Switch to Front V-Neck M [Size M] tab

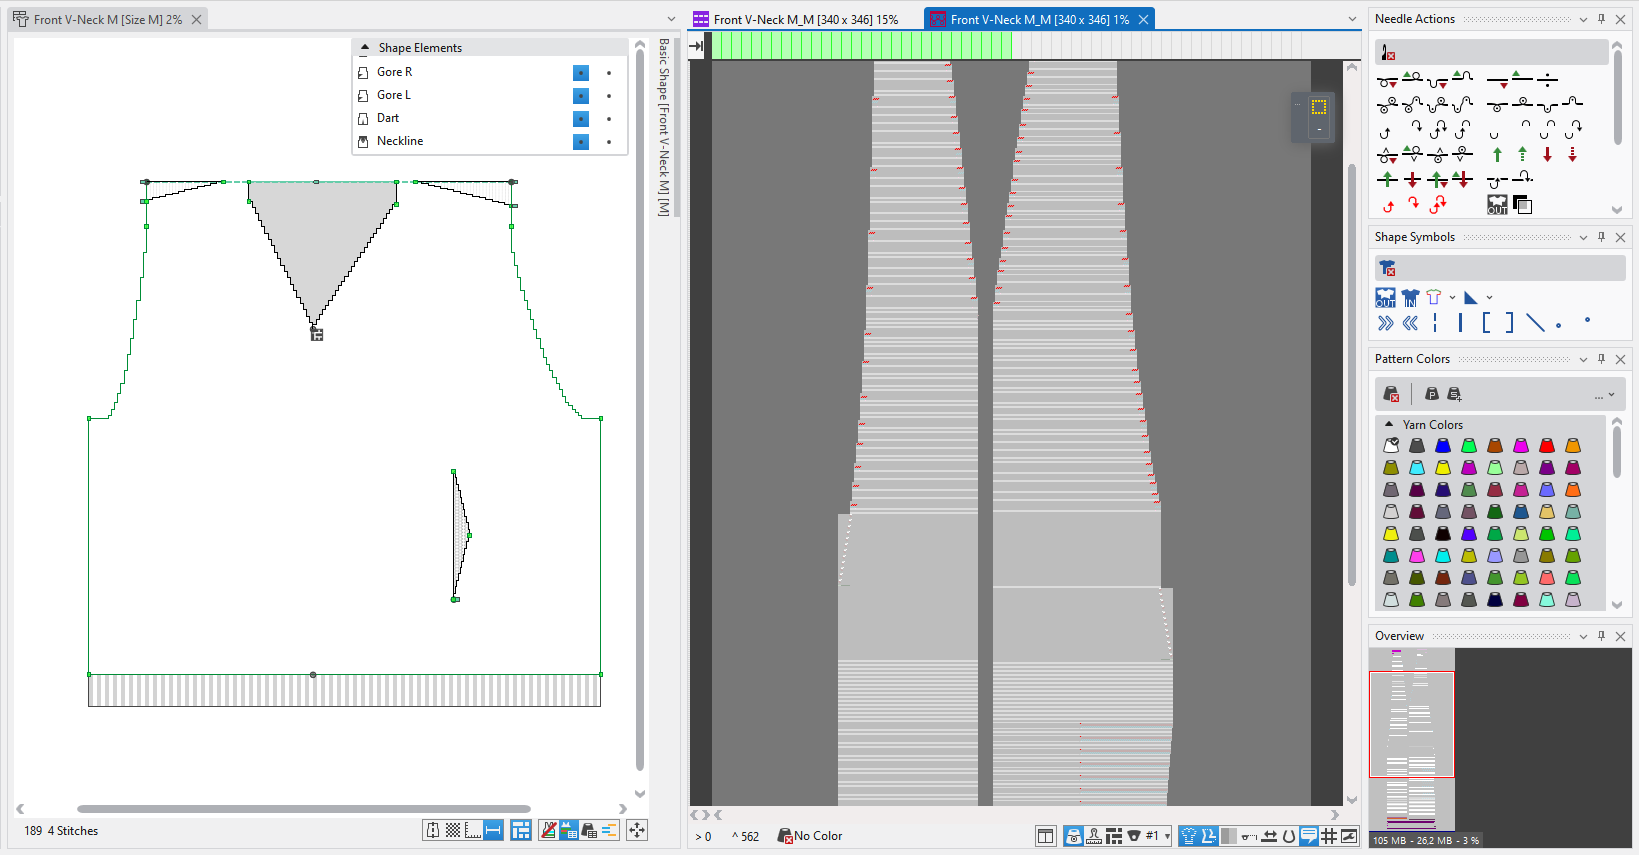[107, 19]
